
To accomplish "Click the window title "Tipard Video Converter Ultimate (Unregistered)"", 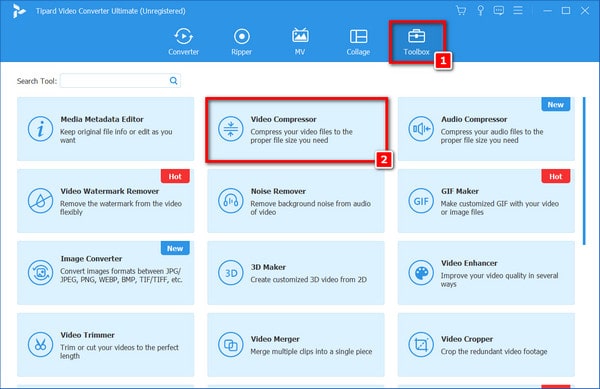I will (111, 11).
